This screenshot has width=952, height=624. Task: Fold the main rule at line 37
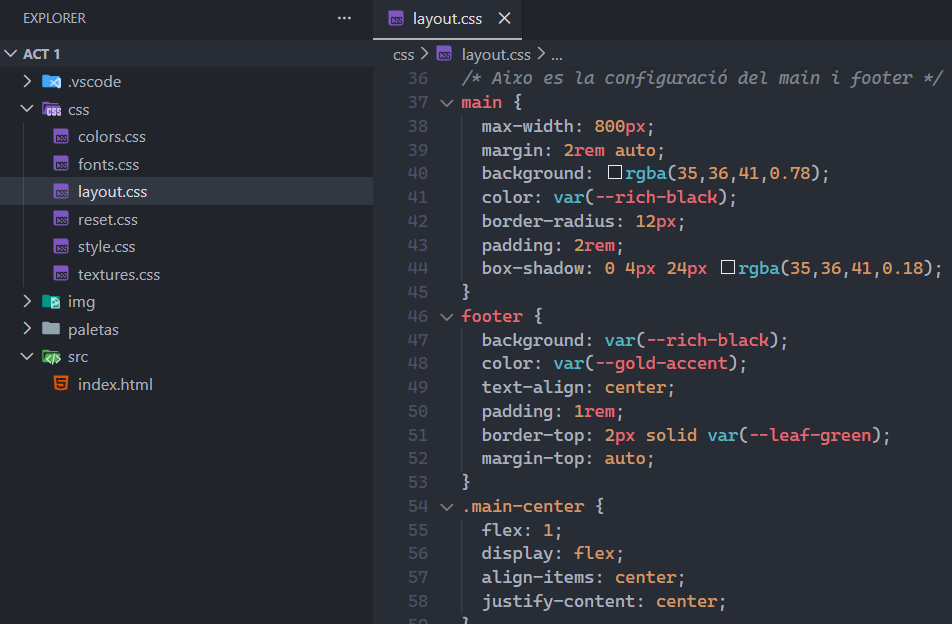pyautogui.click(x=446, y=102)
